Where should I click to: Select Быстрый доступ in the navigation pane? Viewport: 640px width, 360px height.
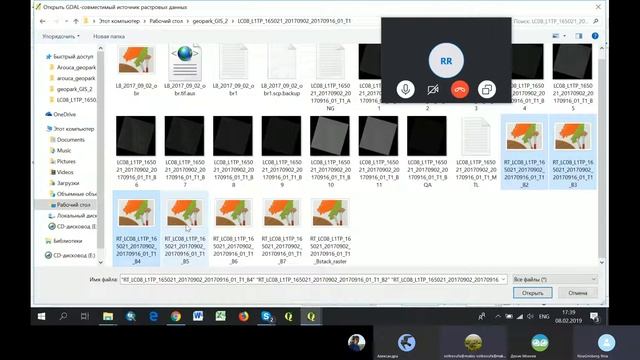point(70,56)
